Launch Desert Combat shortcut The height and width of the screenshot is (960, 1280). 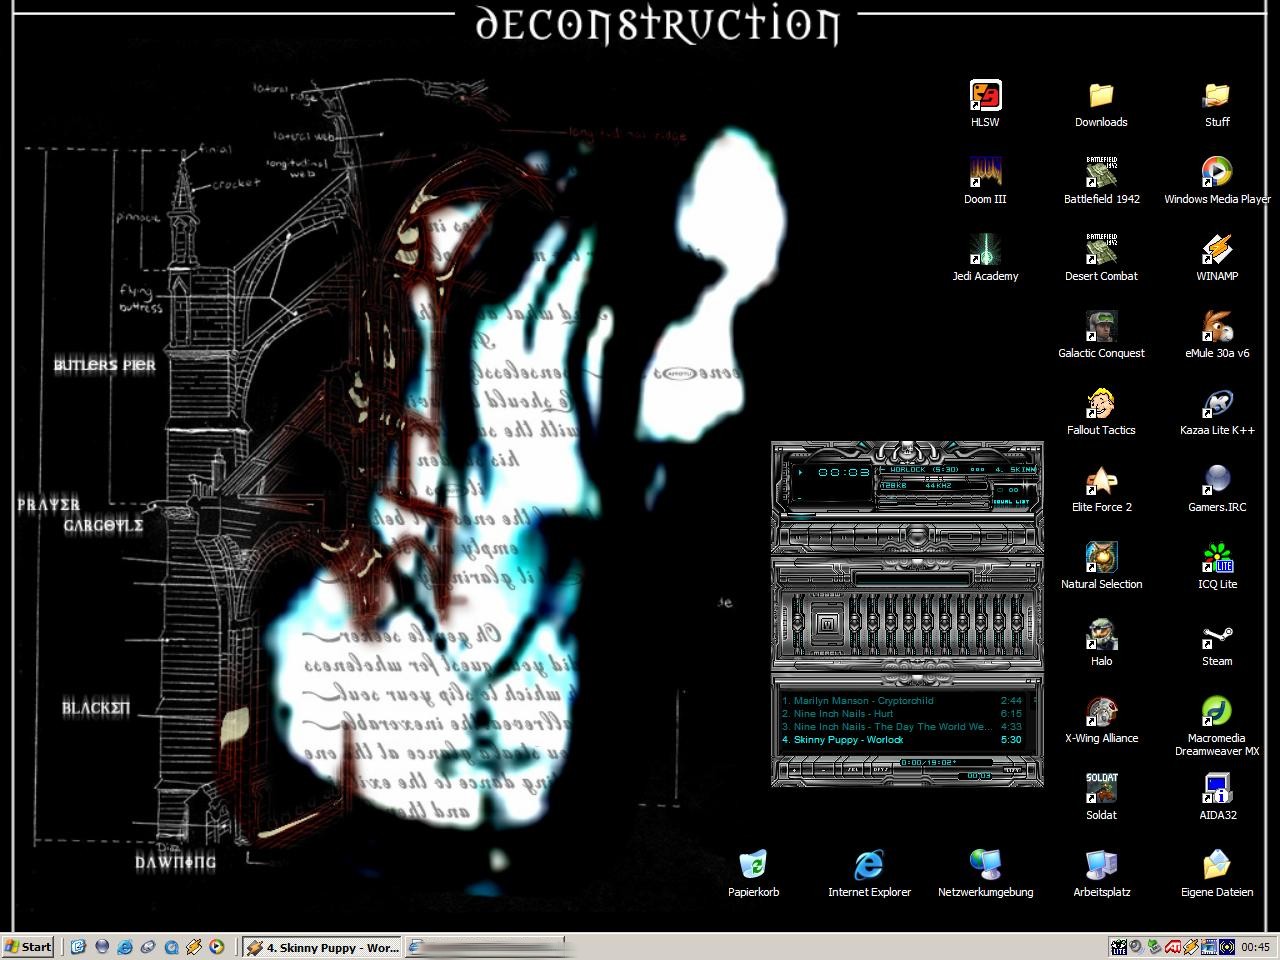coord(1101,258)
